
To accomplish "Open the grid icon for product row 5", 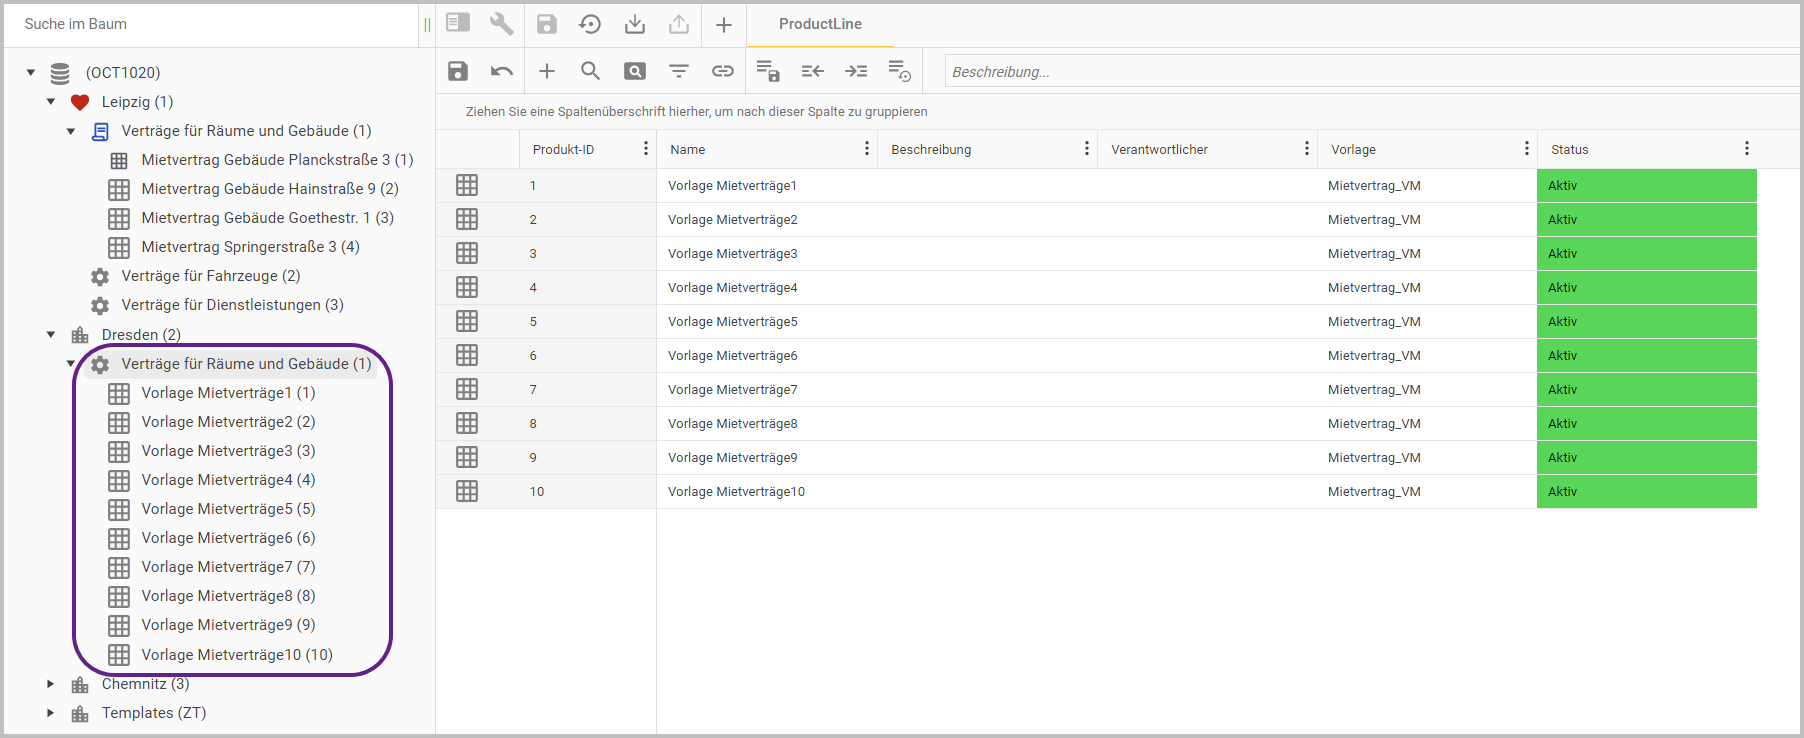I will coord(467,321).
